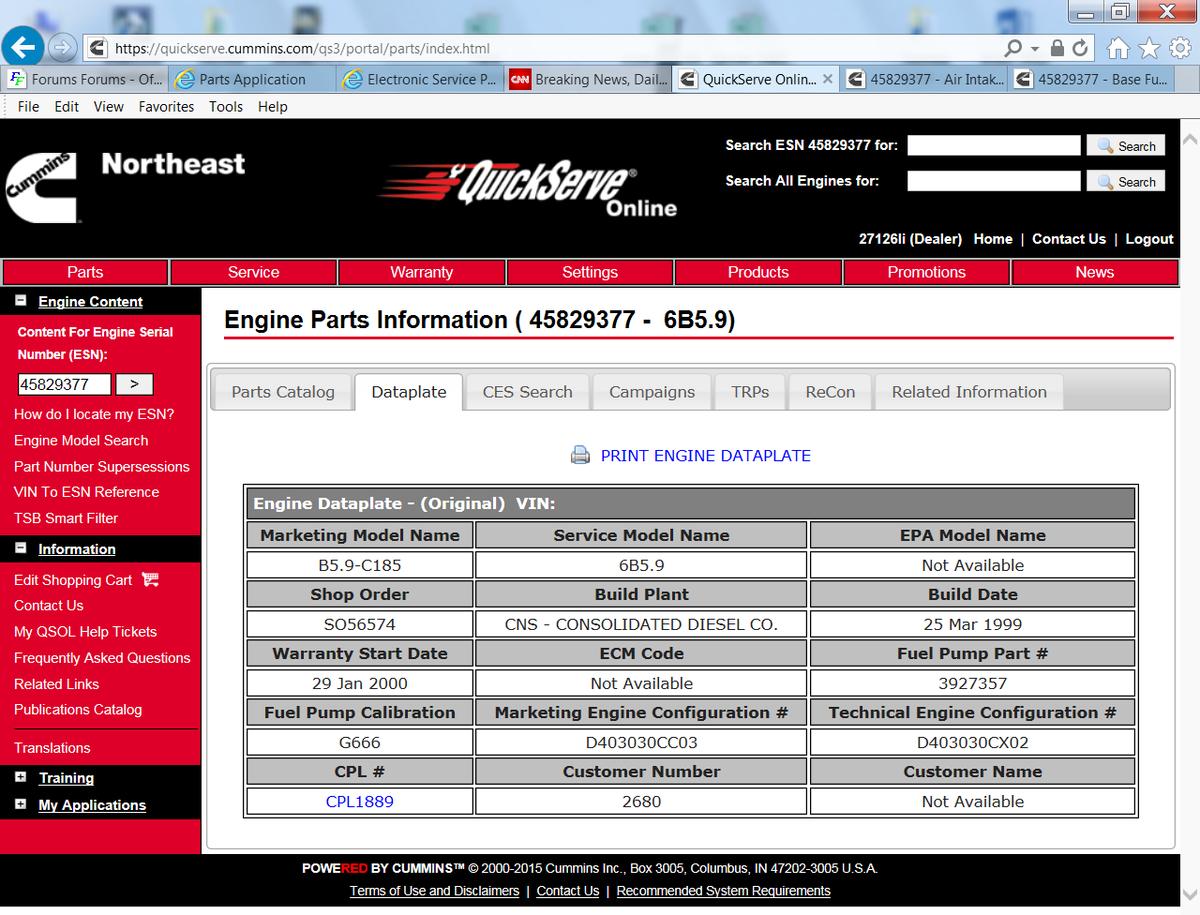Open Part Number Supersessions
The width and height of the screenshot is (1200, 915).
(x=101, y=466)
